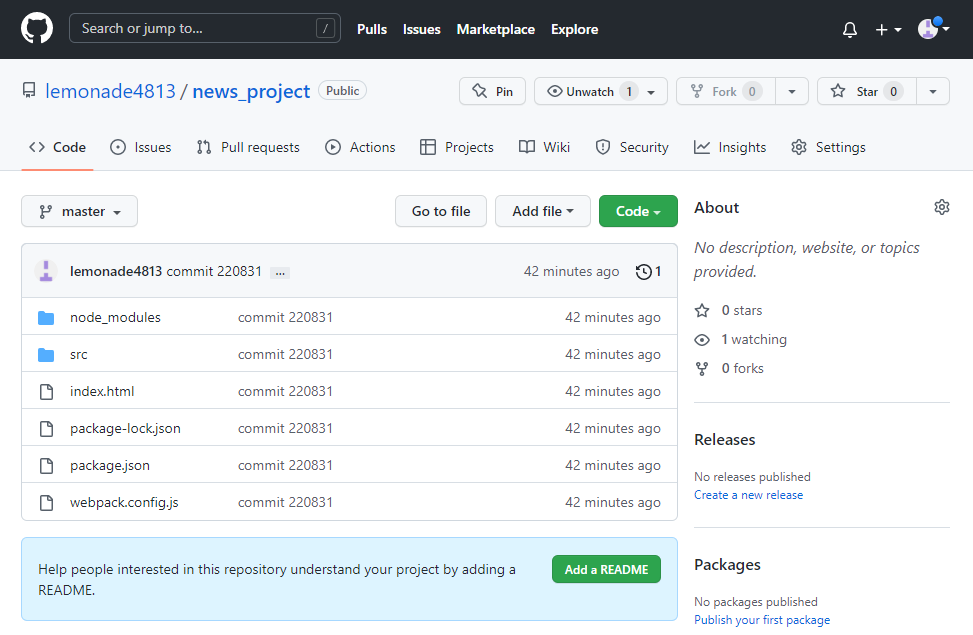Switch to the Projects tab
Screen dimensions: 973x635
(457, 147)
